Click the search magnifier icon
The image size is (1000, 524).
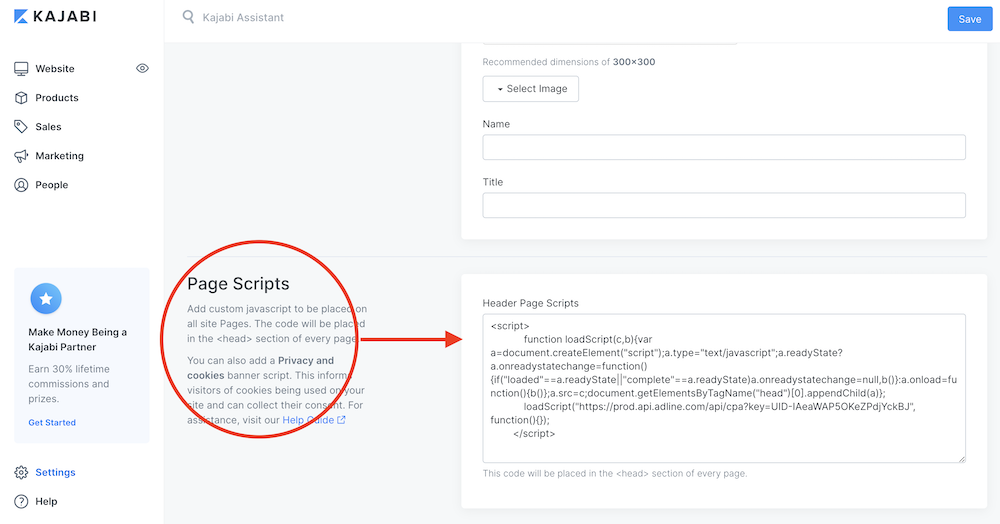click(x=188, y=17)
